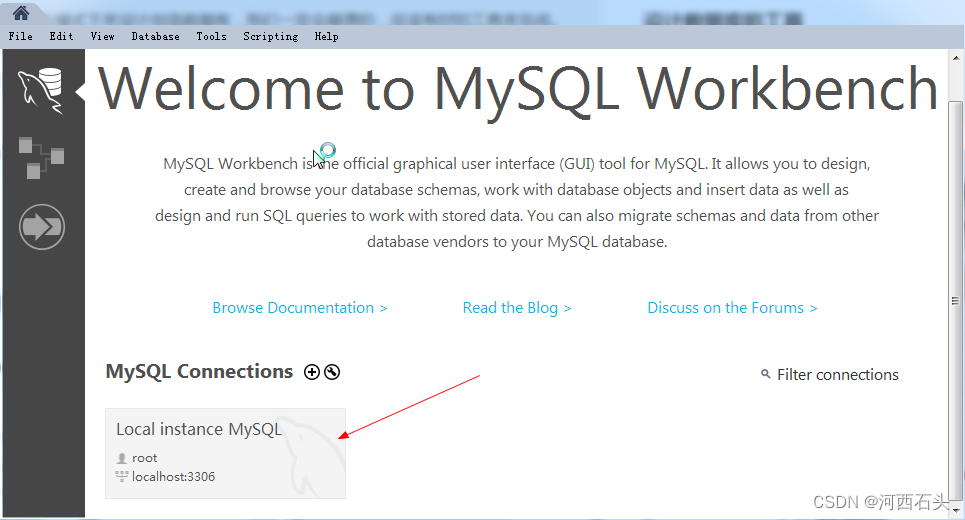Open the Database menu
965x520 pixels.
click(156, 36)
